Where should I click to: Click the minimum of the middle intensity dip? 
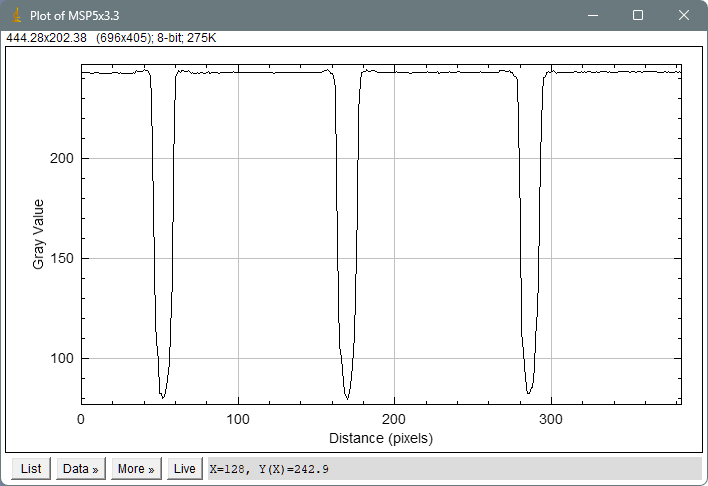pos(347,398)
